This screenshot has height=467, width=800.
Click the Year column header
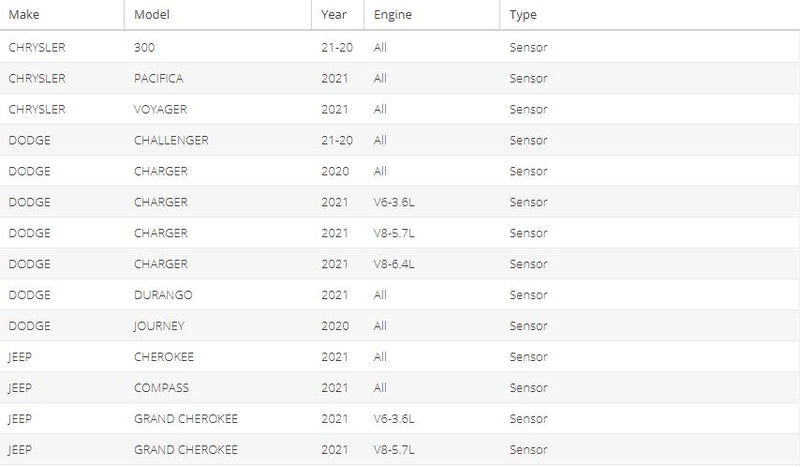click(338, 15)
